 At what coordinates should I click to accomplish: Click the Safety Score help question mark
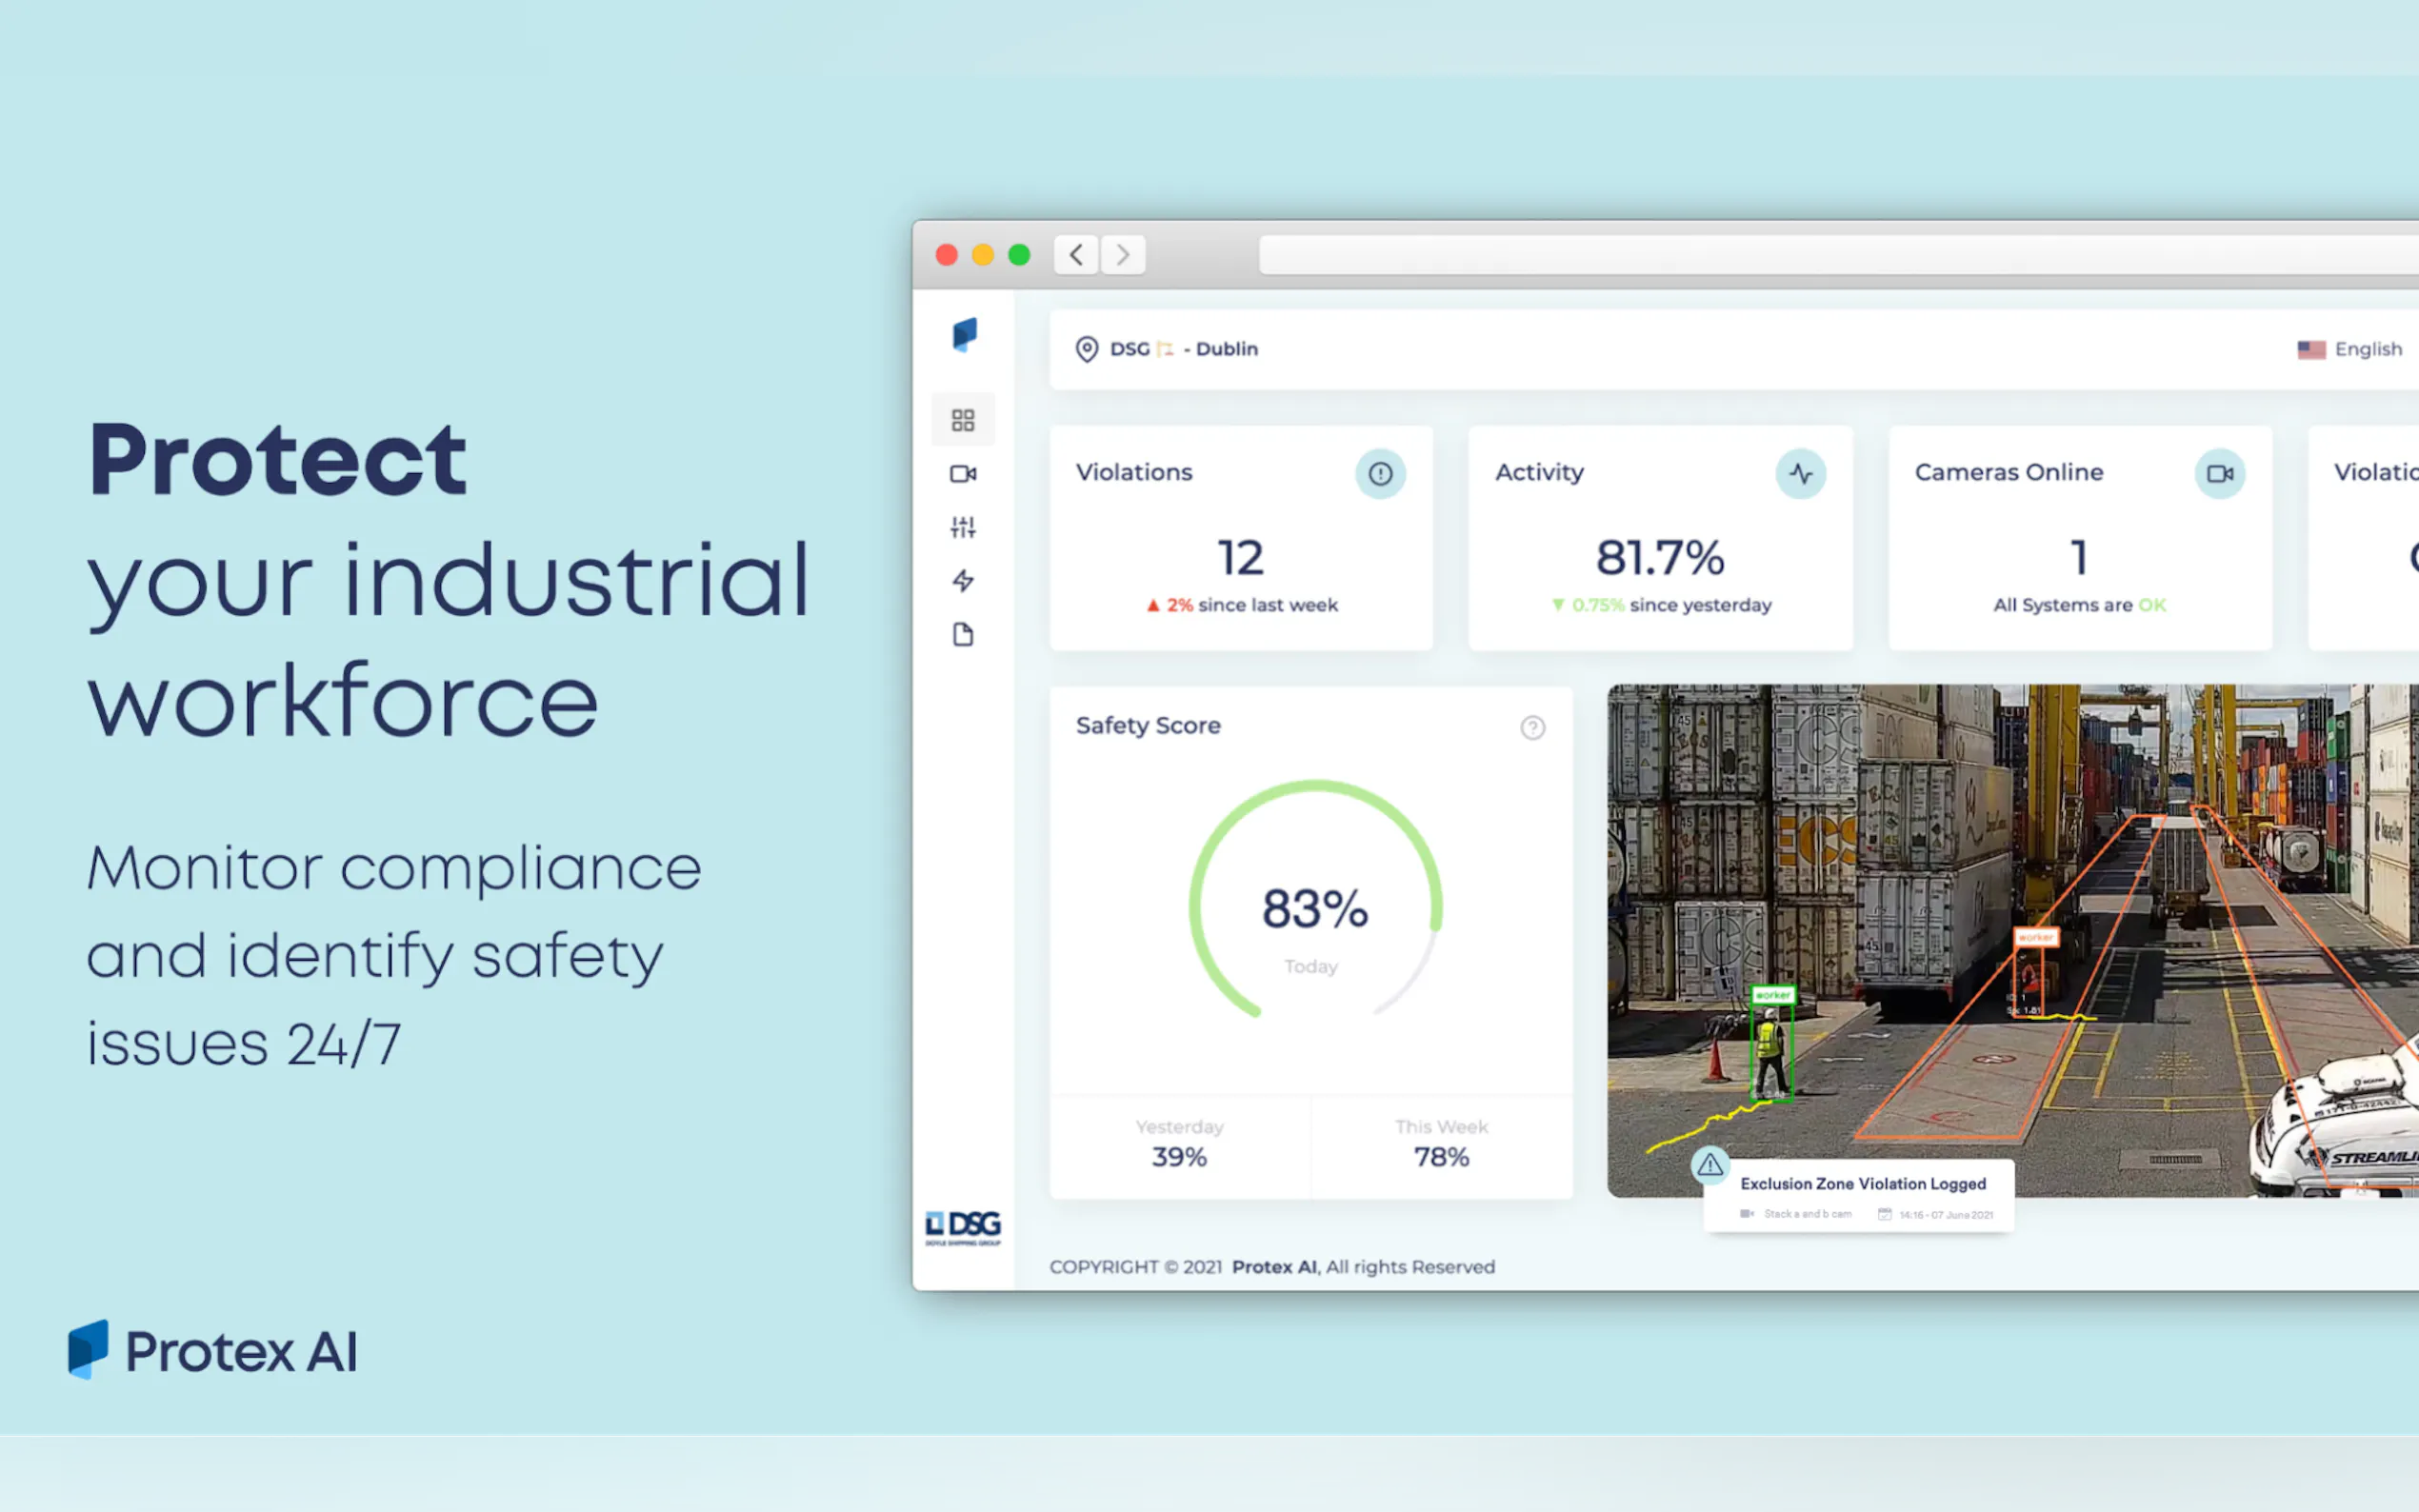pos(1532,727)
